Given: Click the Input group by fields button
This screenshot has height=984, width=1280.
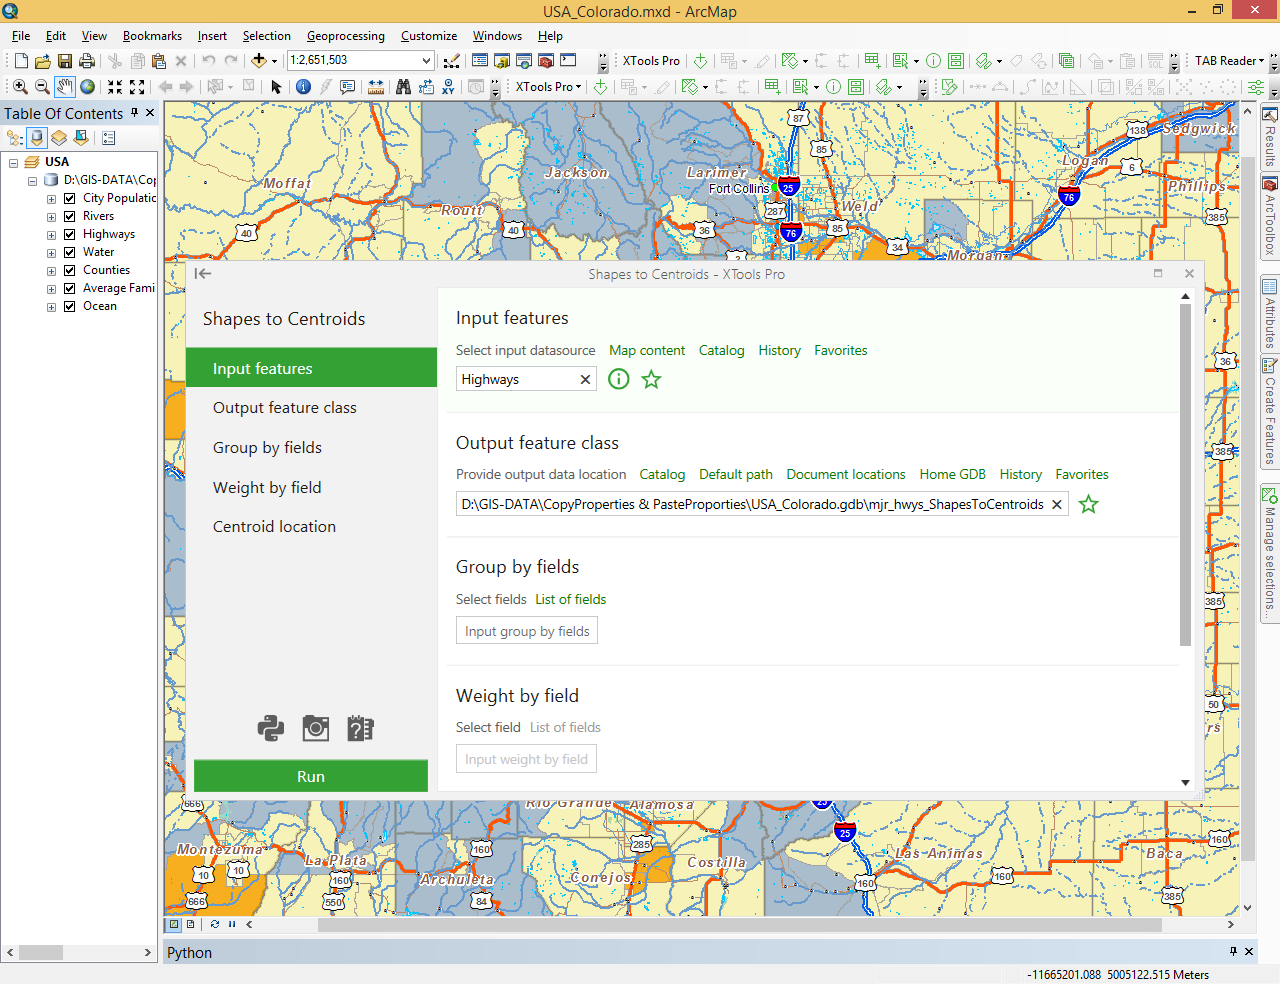Looking at the screenshot, I should [x=527, y=631].
